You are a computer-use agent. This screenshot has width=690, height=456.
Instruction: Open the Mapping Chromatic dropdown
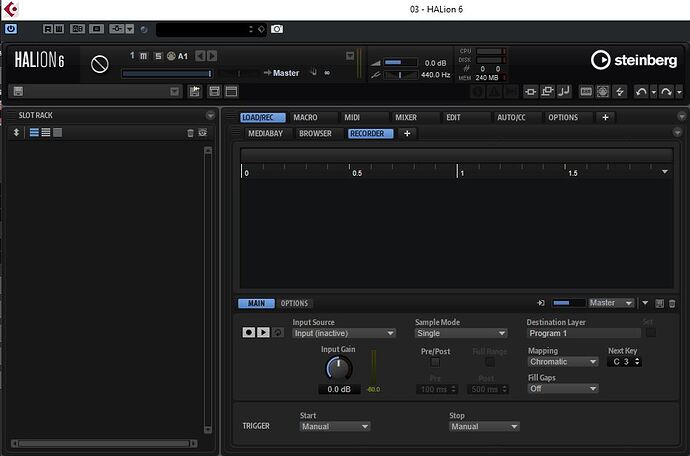pyautogui.click(x=563, y=362)
